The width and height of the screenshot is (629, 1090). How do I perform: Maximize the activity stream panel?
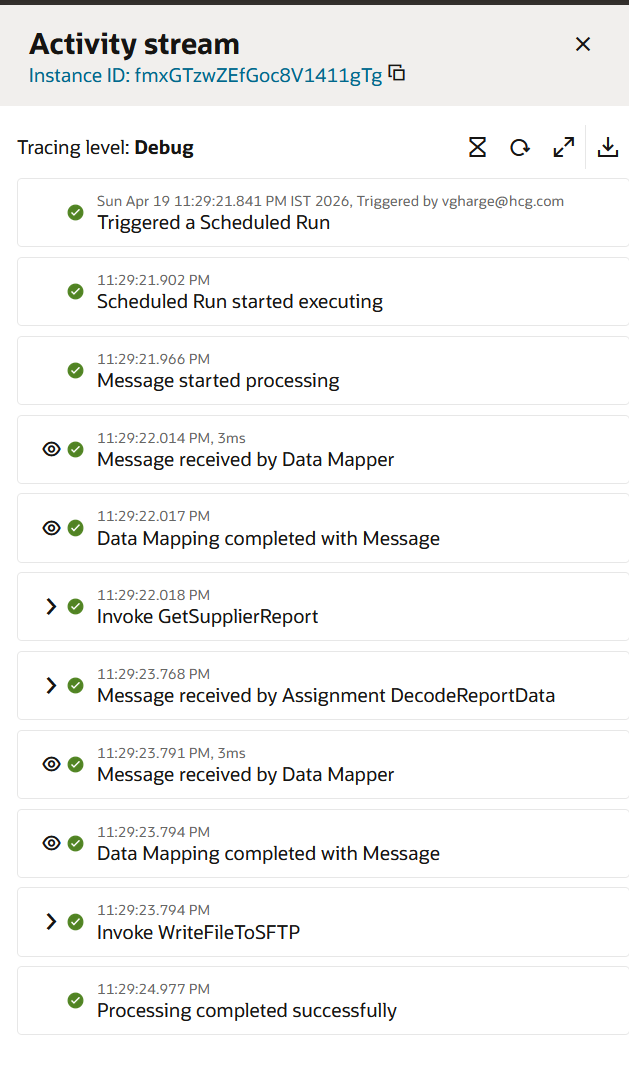pyautogui.click(x=564, y=147)
